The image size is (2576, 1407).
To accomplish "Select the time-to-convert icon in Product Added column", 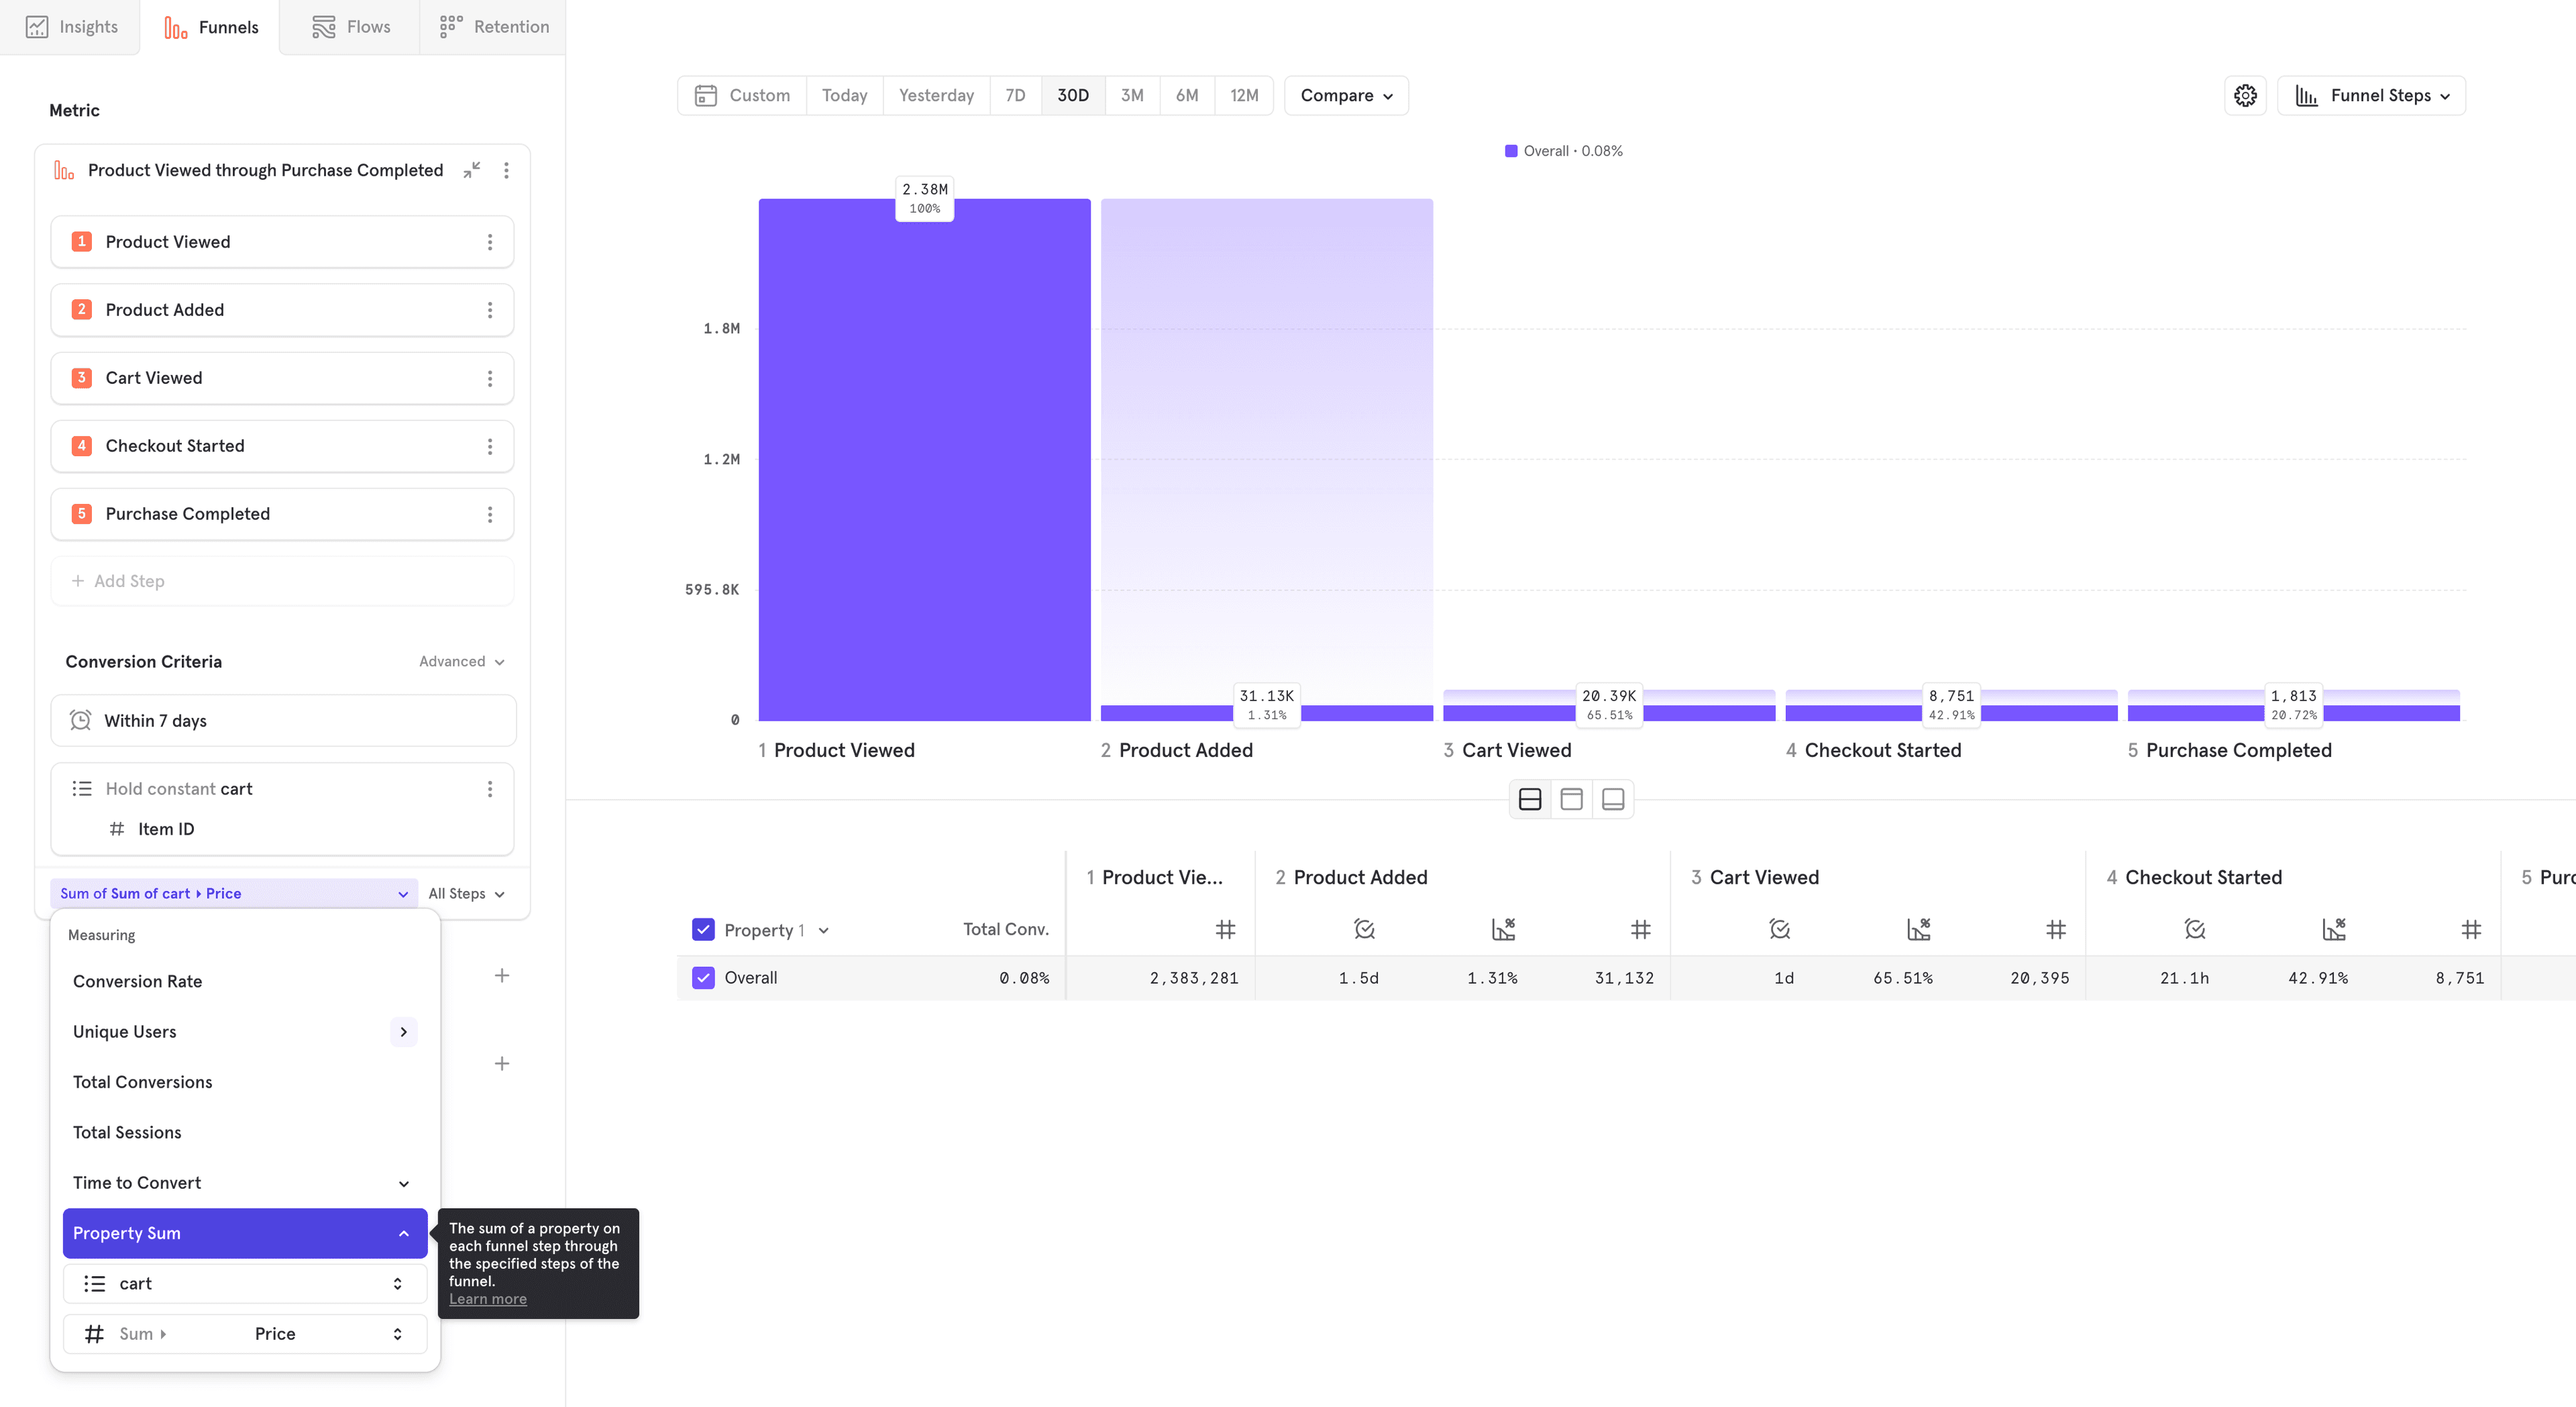I will [1364, 929].
